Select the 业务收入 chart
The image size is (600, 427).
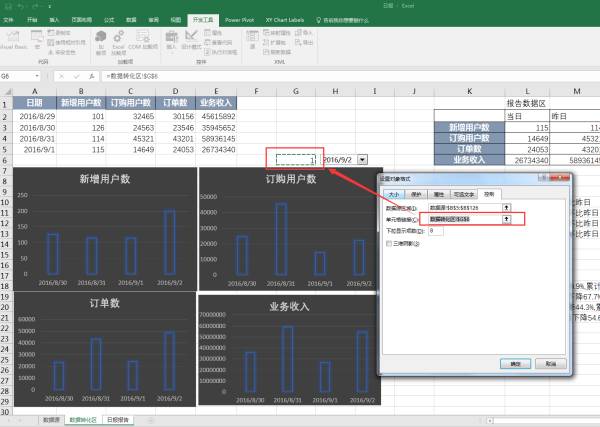pyautogui.click(x=289, y=350)
